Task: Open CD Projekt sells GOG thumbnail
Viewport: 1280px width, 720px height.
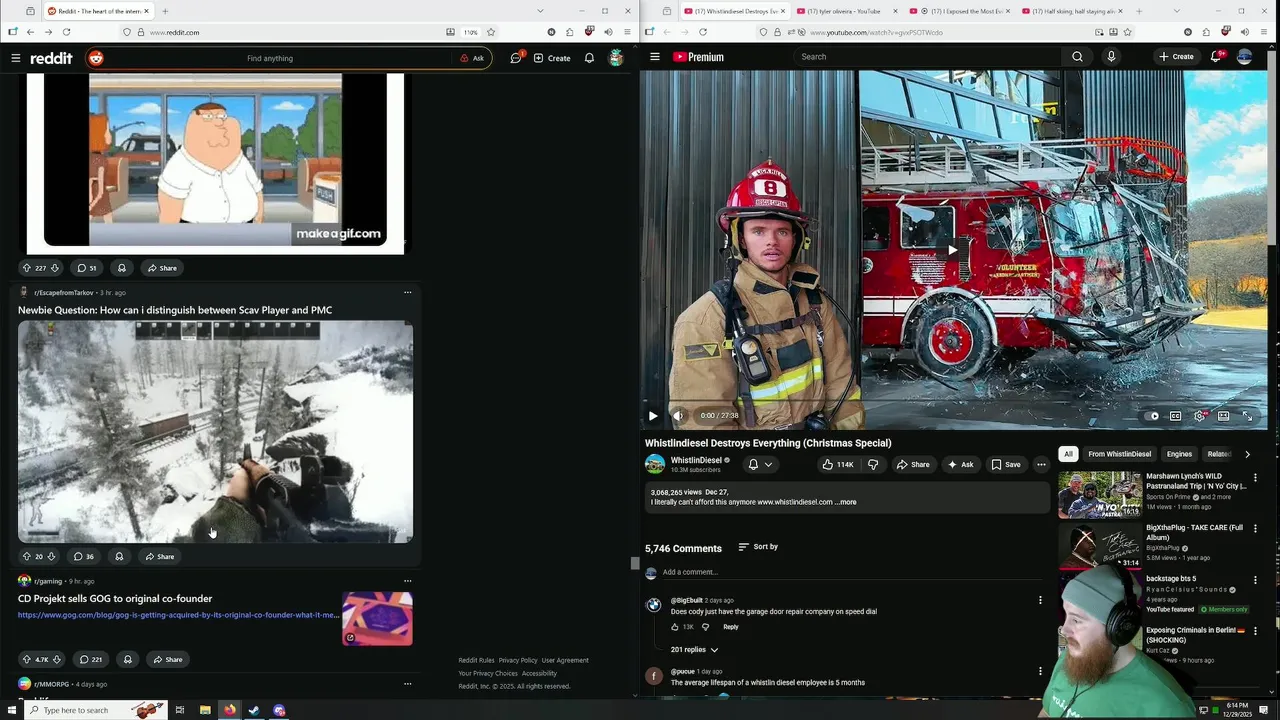Action: [x=377, y=619]
